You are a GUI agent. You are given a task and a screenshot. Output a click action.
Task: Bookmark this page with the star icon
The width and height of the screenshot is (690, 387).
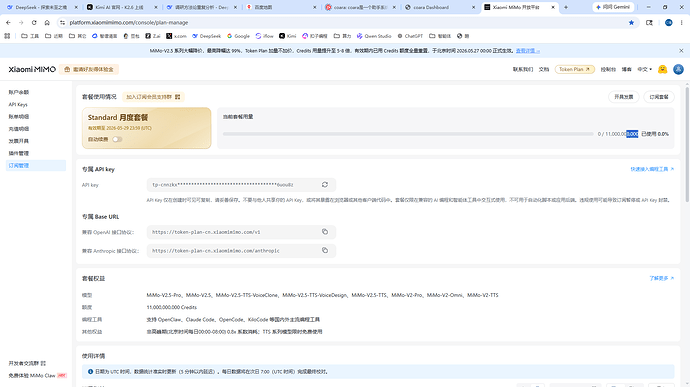tap(631, 22)
